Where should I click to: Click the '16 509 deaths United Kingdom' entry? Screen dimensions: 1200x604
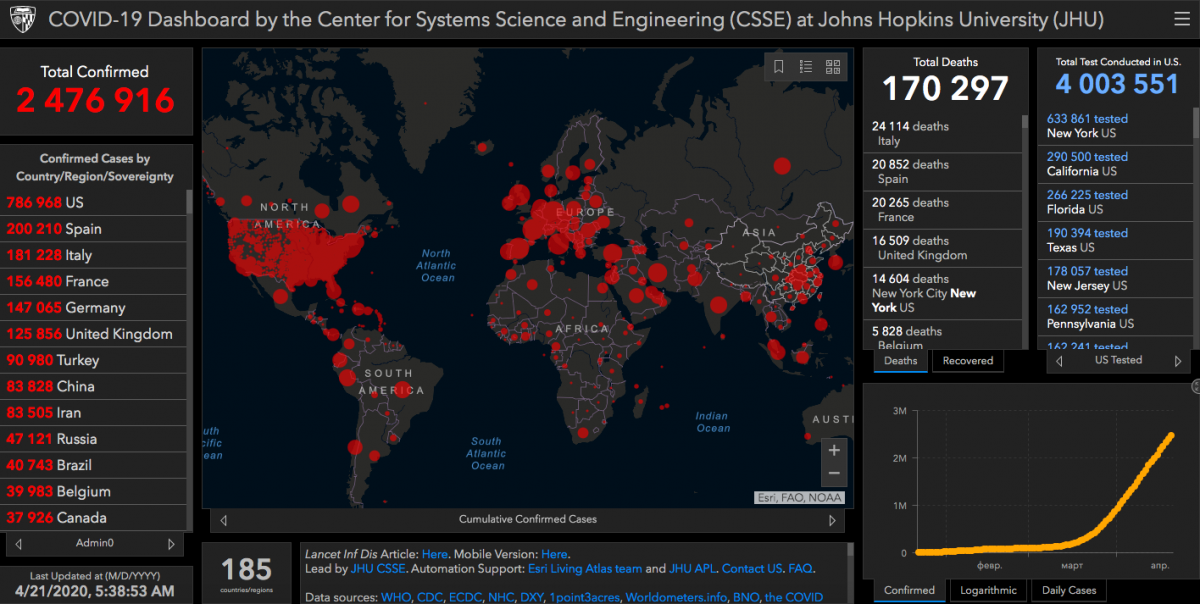coord(943,248)
